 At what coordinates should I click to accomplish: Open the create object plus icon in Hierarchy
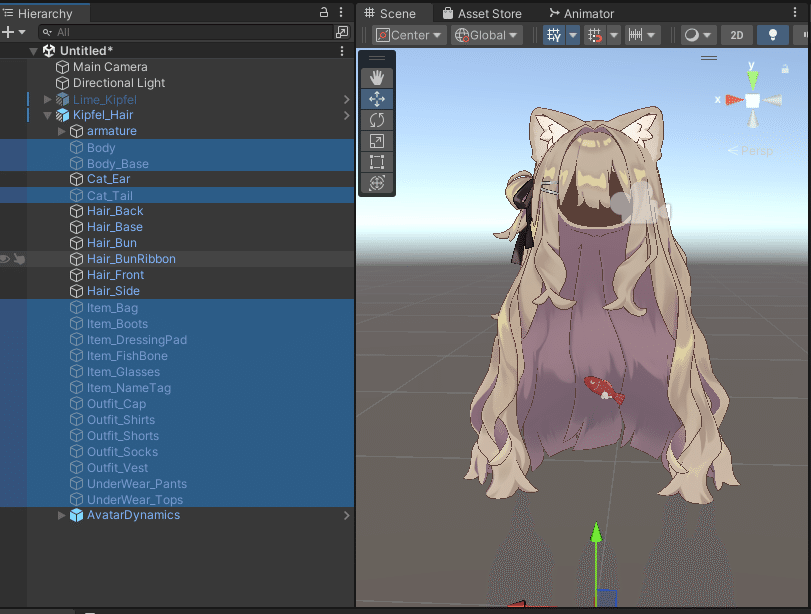coord(8,31)
